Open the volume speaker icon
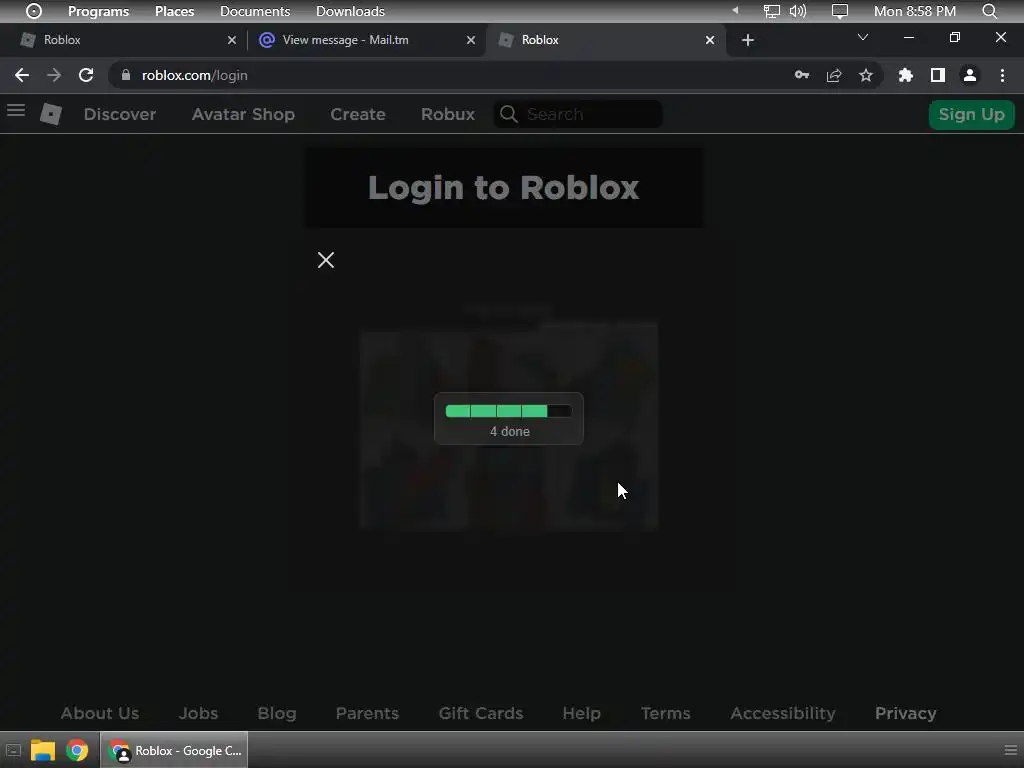The height and width of the screenshot is (768, 1024). click(797, 11)
